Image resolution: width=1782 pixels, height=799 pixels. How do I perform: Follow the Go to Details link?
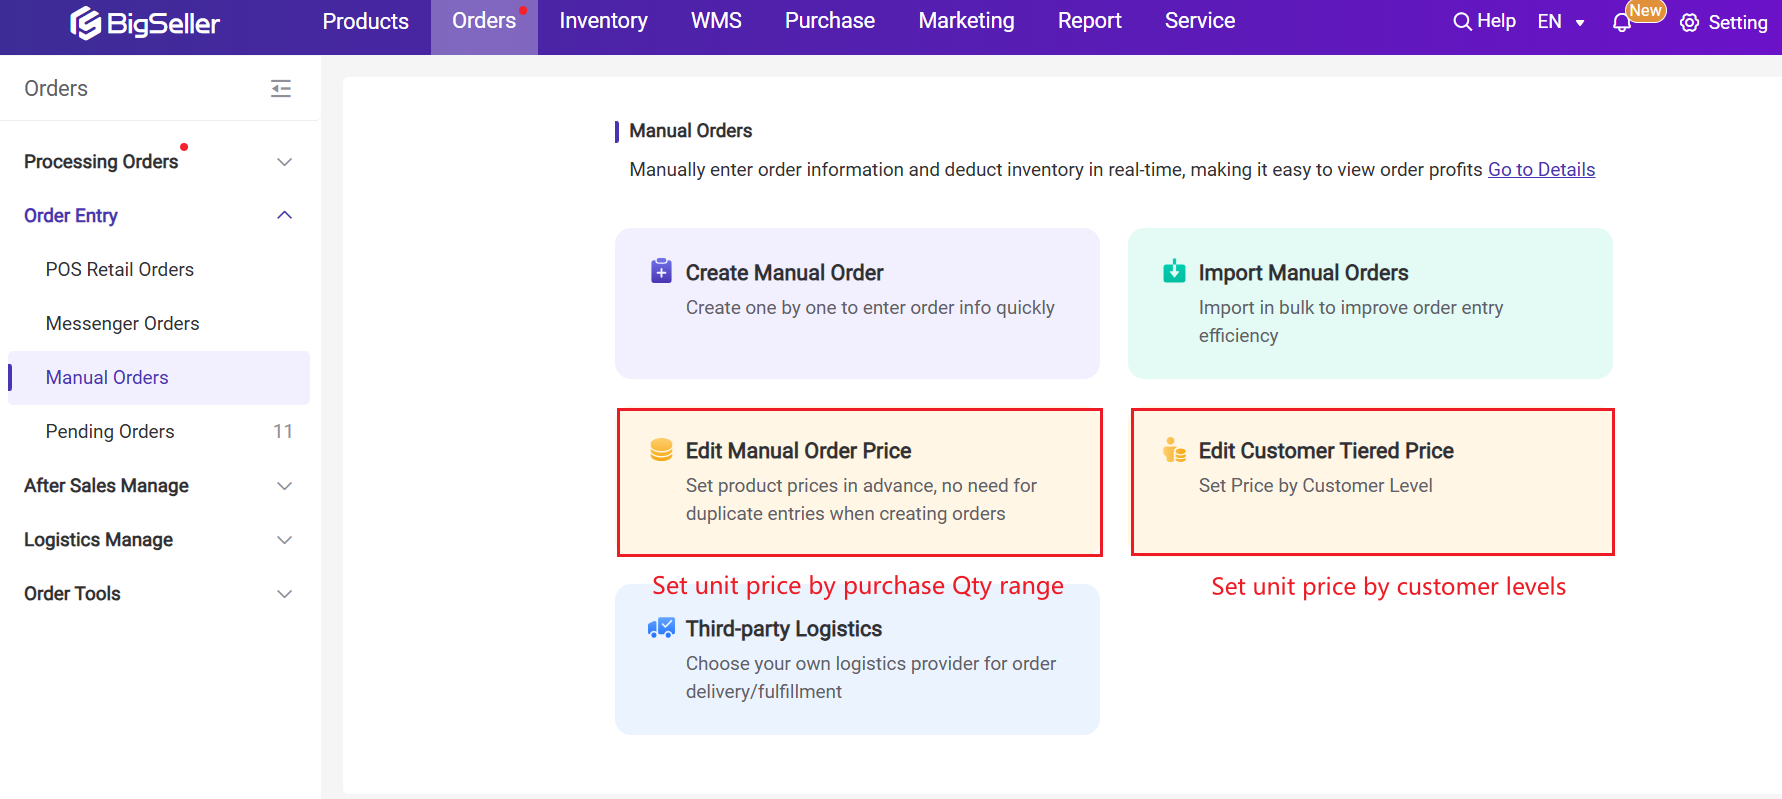pyautogui.click(x=1541, y=170)
